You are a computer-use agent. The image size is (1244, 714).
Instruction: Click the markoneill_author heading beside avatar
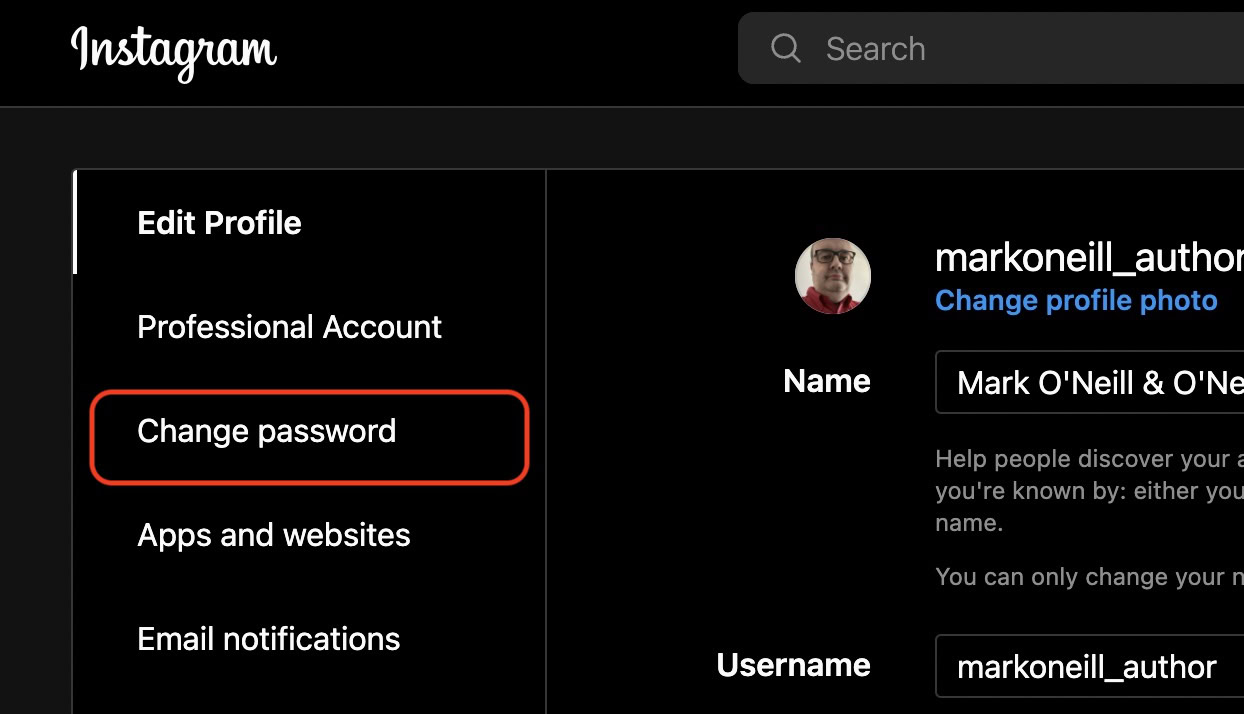1088,258
